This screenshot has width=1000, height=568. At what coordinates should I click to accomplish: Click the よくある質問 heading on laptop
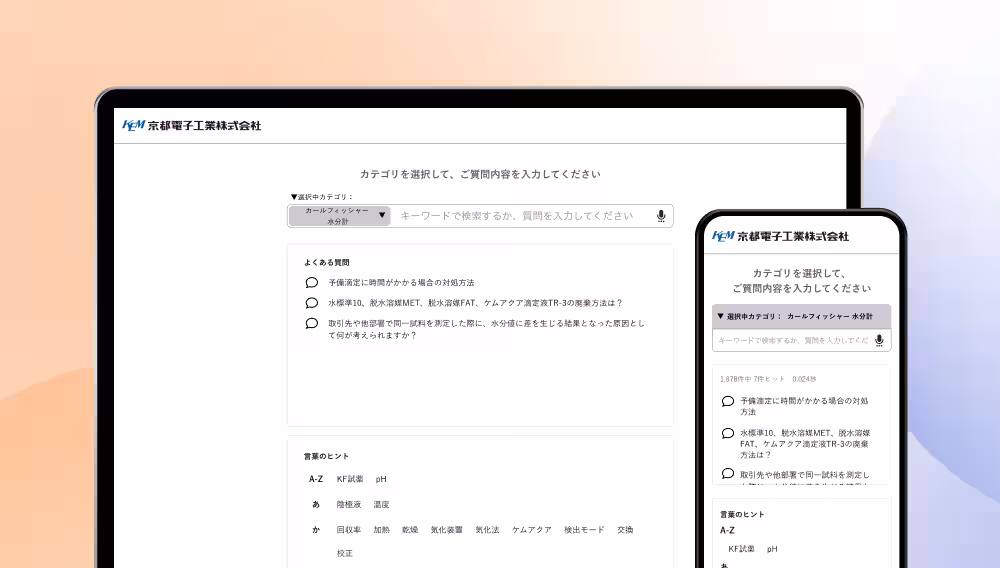coord(327,262)
